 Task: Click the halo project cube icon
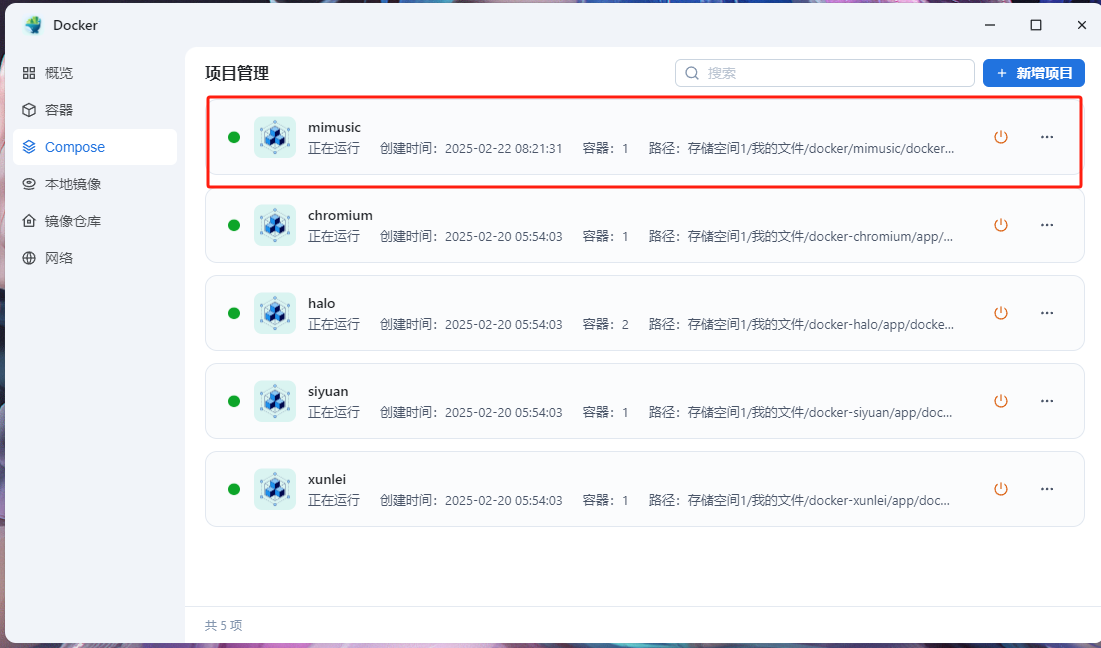coord(275,313)
